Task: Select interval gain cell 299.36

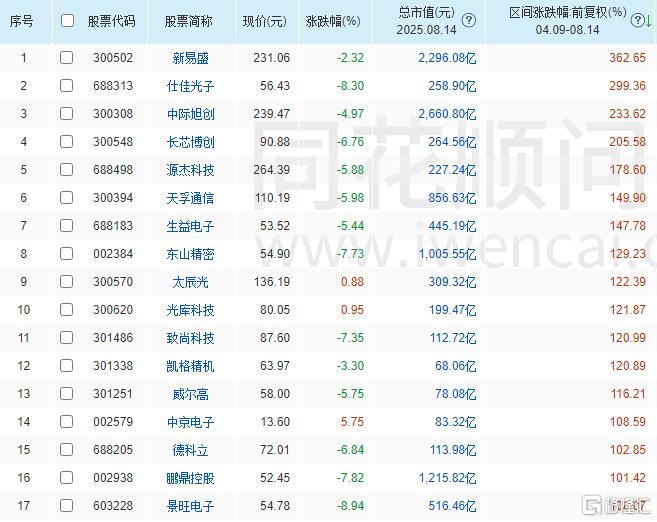Action: pyautogui.click(x=628, y=85)
